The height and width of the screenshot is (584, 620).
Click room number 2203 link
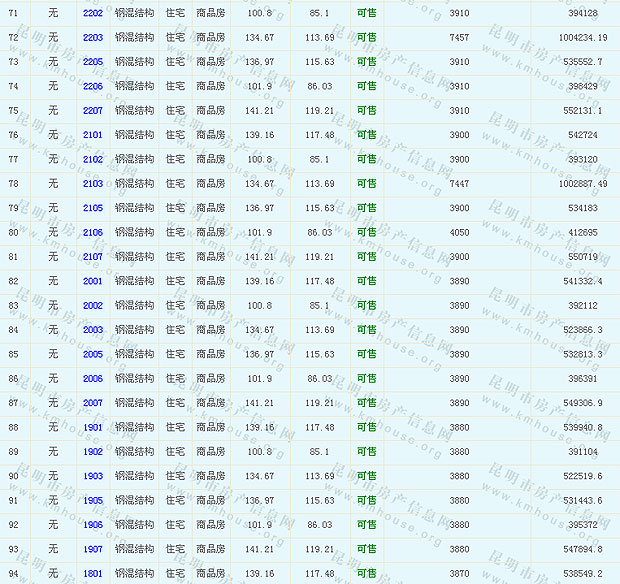click(93, 37)
